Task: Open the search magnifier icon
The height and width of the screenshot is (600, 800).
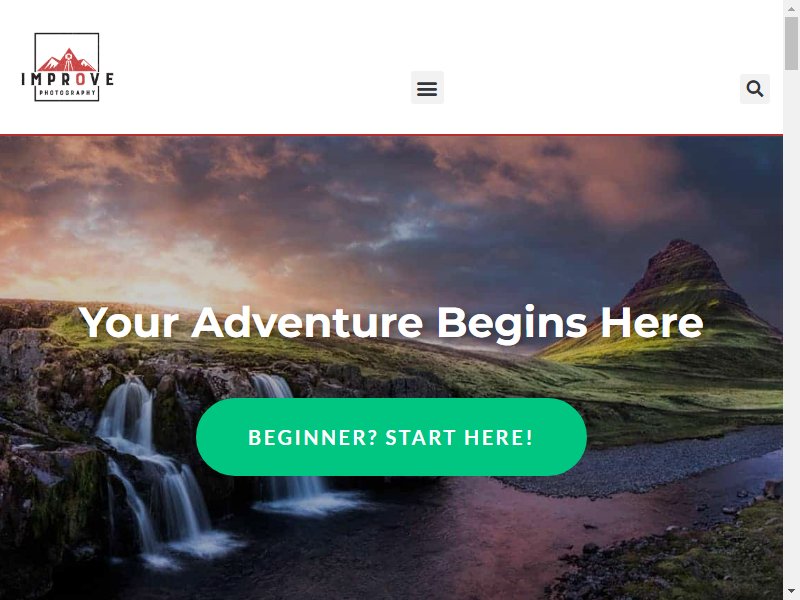Action: [x=755, y=88]
